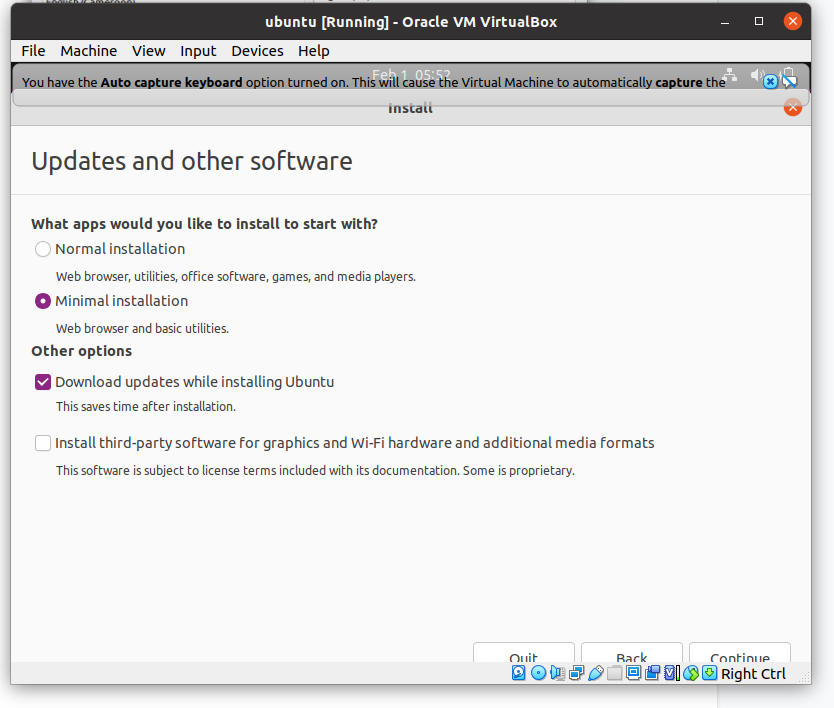Click the recording status icon
The image size is (834, 708).
click(x=653, y=673)
